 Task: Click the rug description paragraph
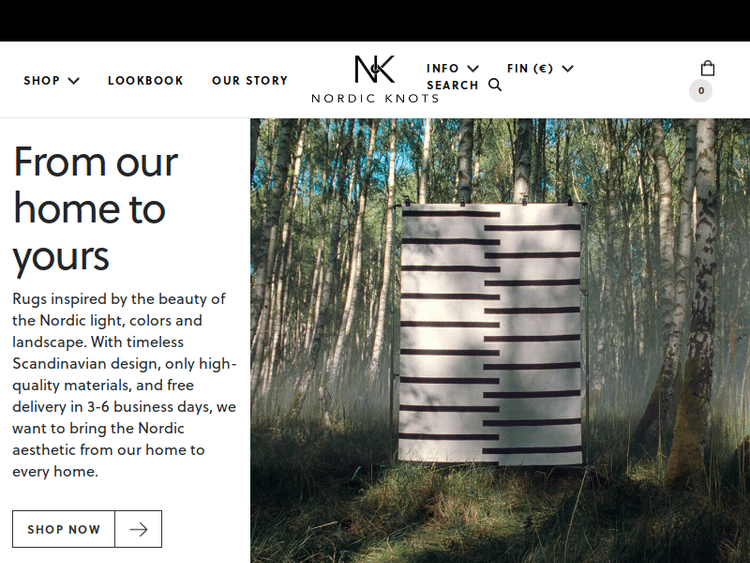[x=124, y=385]
